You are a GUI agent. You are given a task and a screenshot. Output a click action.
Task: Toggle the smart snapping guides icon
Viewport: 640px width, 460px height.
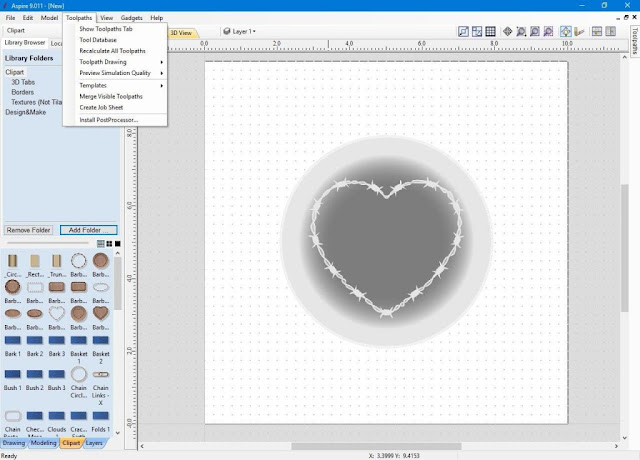click(477, 31)
